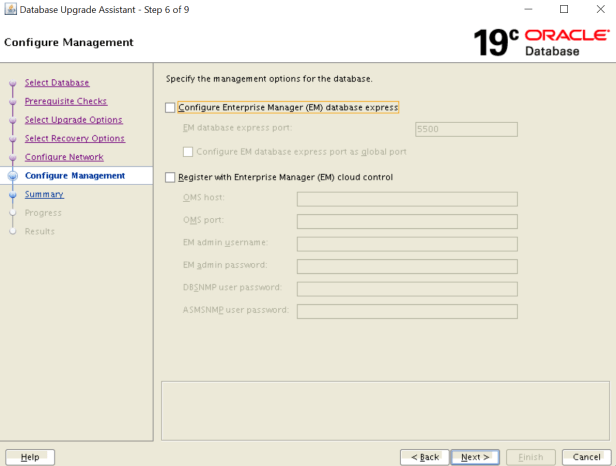Click the Configure Management current step marker
This screenshot has width=616, height=466.
[x=12, y=176]
